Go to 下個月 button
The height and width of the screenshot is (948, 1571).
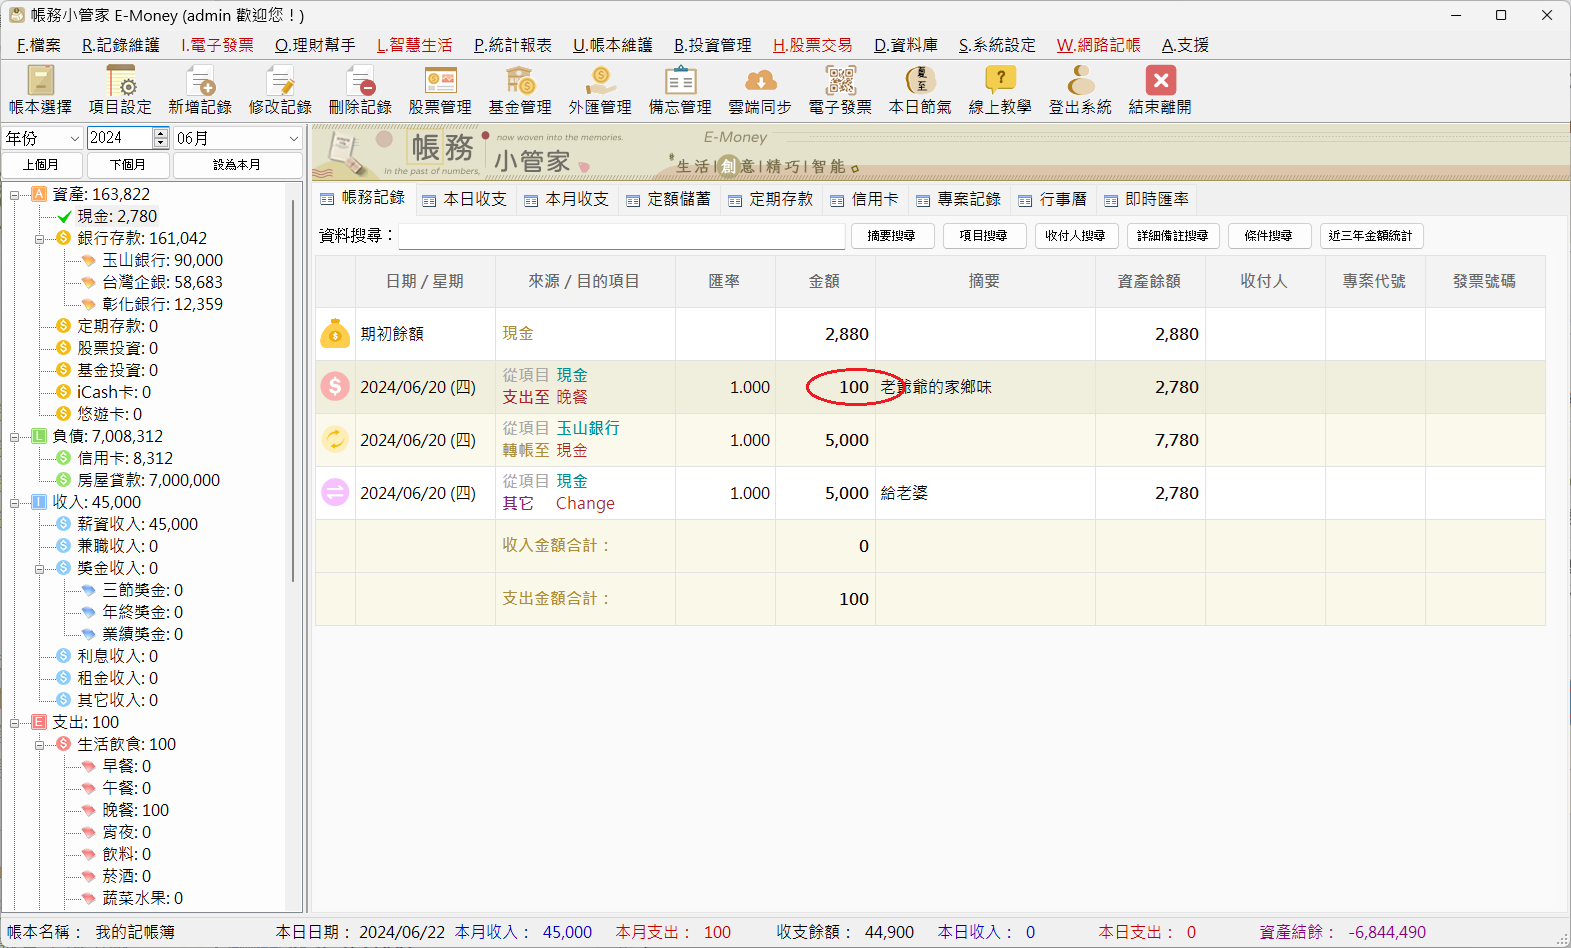[x=128, y=165]
